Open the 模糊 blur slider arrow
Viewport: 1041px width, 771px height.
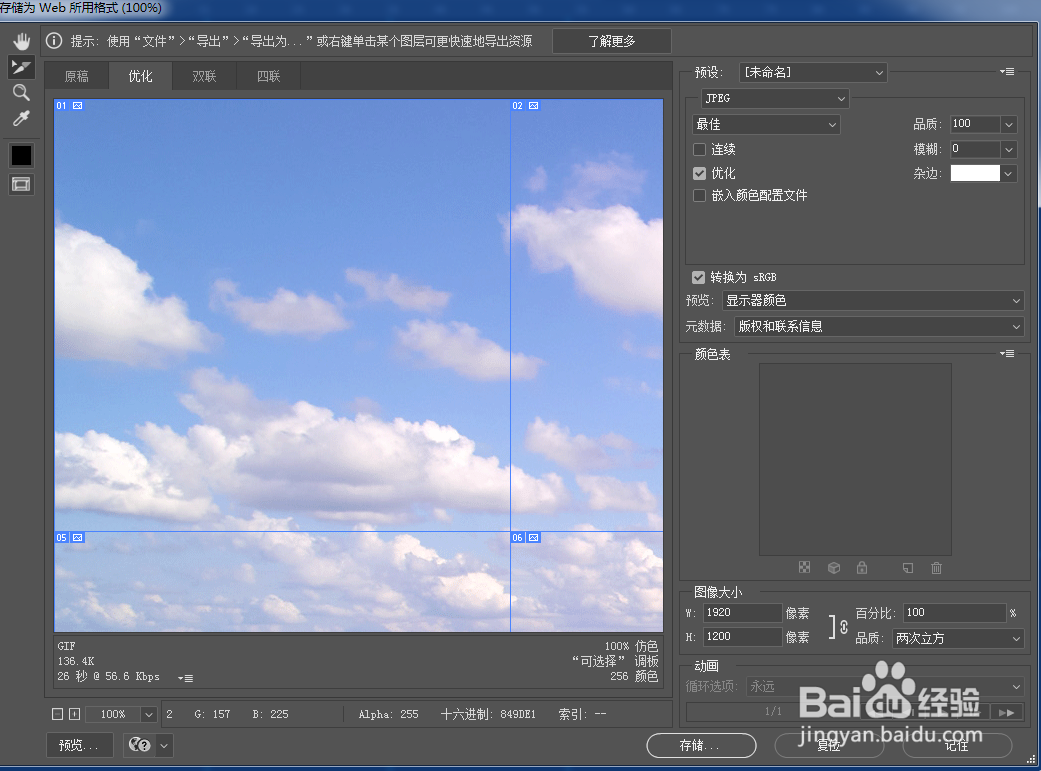[x=1009, y=149]
